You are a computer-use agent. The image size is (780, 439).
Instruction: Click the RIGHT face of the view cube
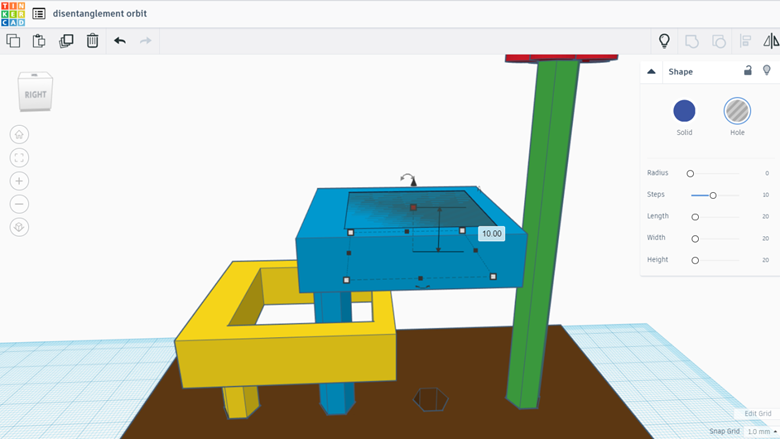pyautogui.click(x=35, y=94)
